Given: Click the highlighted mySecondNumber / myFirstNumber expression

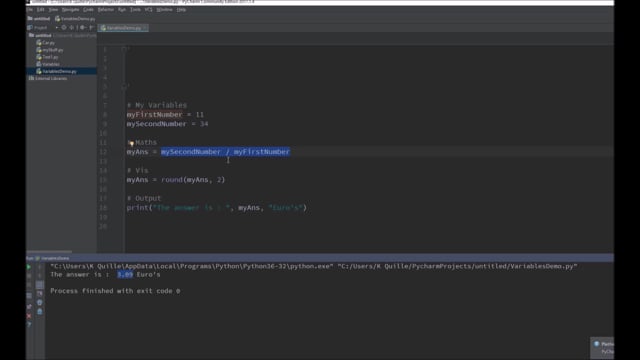Looking at the screenshot, I should (x=225, y=152).
